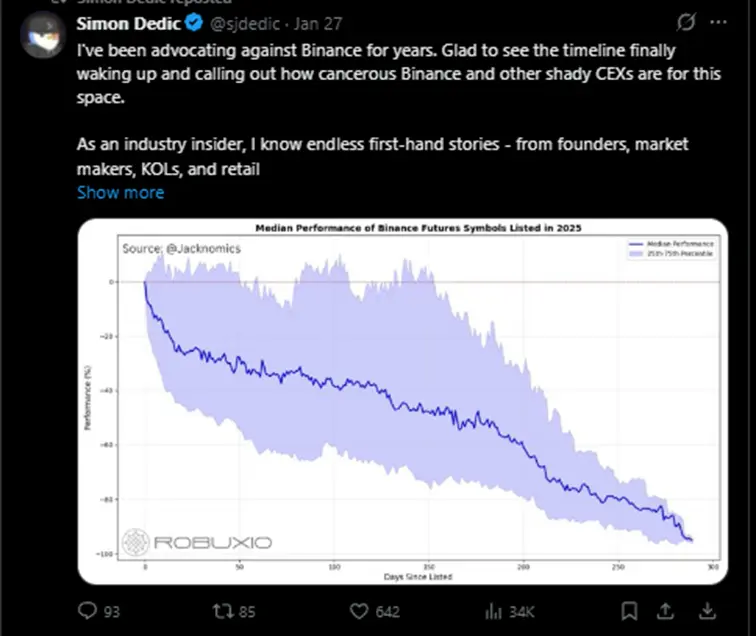Click the Jan 27 timestamp
This screenshot has width=756, height=636.
(x=318, y=24)
